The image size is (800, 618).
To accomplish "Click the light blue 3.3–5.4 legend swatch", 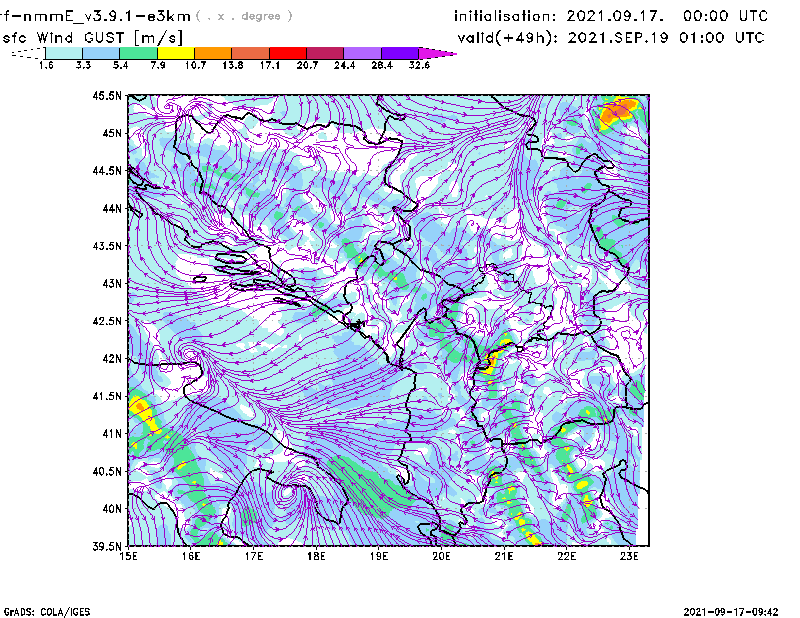I will 101,53.
